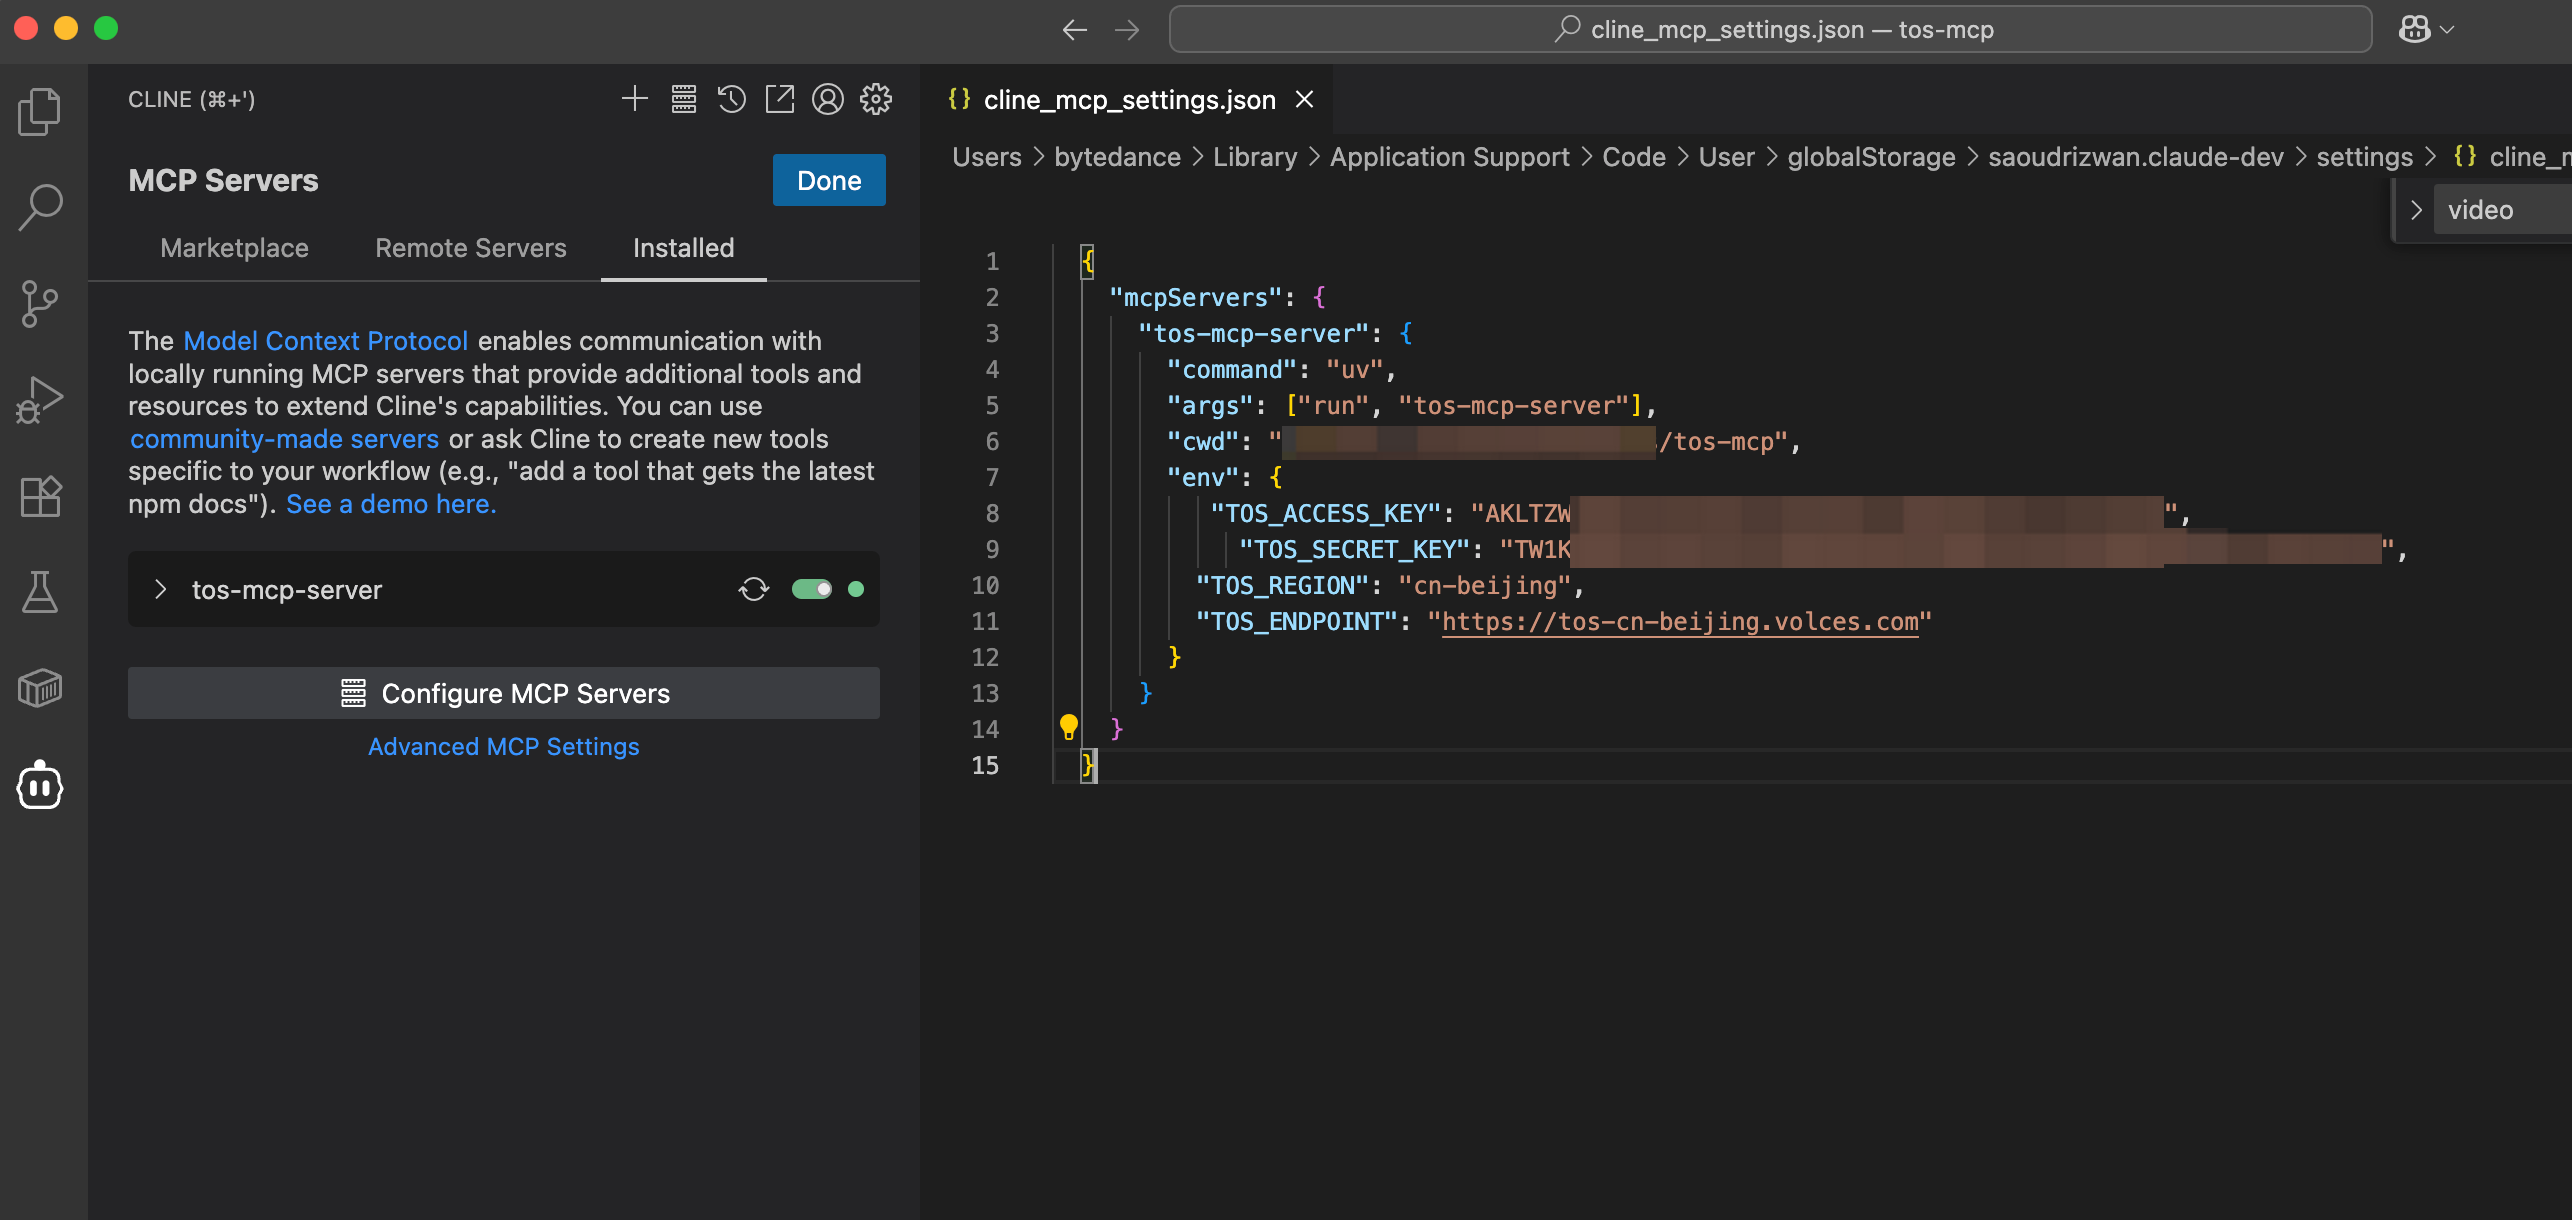
Task: Open Run and Debug view icon
Action: point(40,400)
